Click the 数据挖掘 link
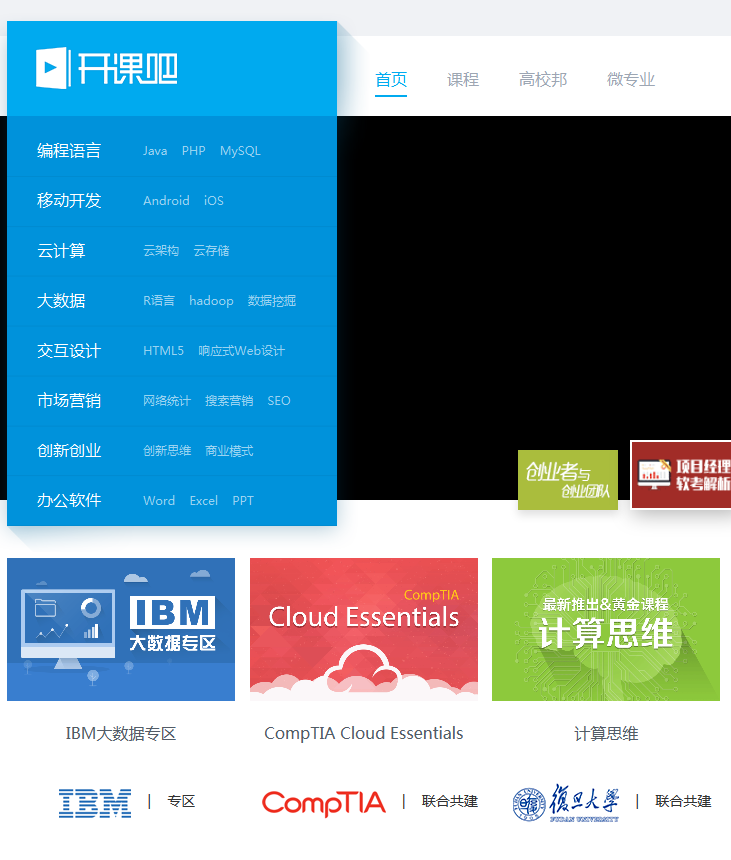This screenshot has height=860, width=731. pos(272,301)
